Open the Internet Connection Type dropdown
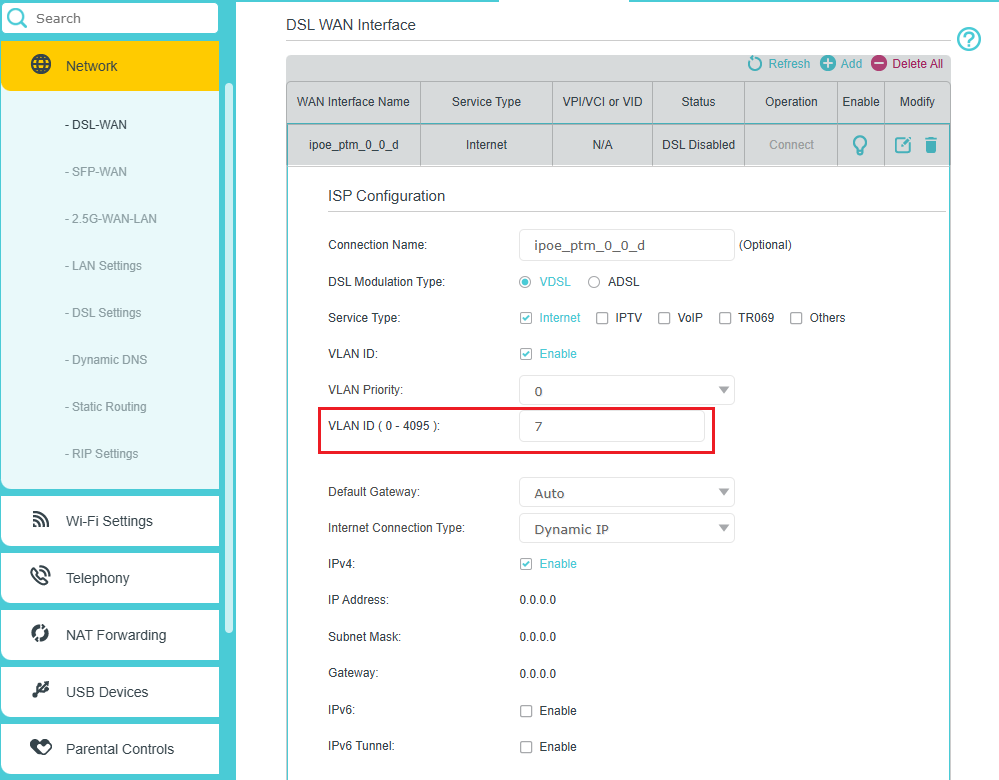 [x=626, y=528]
